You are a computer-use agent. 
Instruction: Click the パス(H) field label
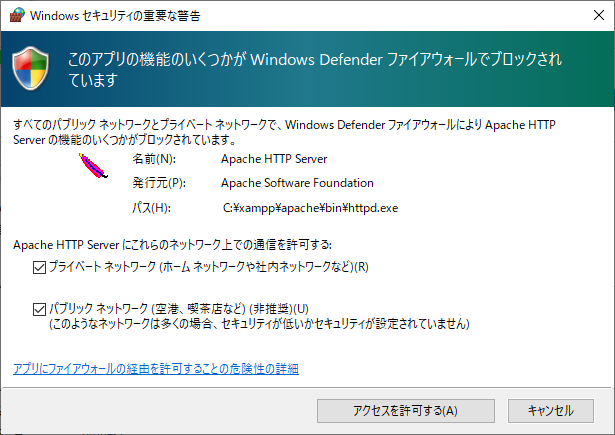click(x=152, y=208)
